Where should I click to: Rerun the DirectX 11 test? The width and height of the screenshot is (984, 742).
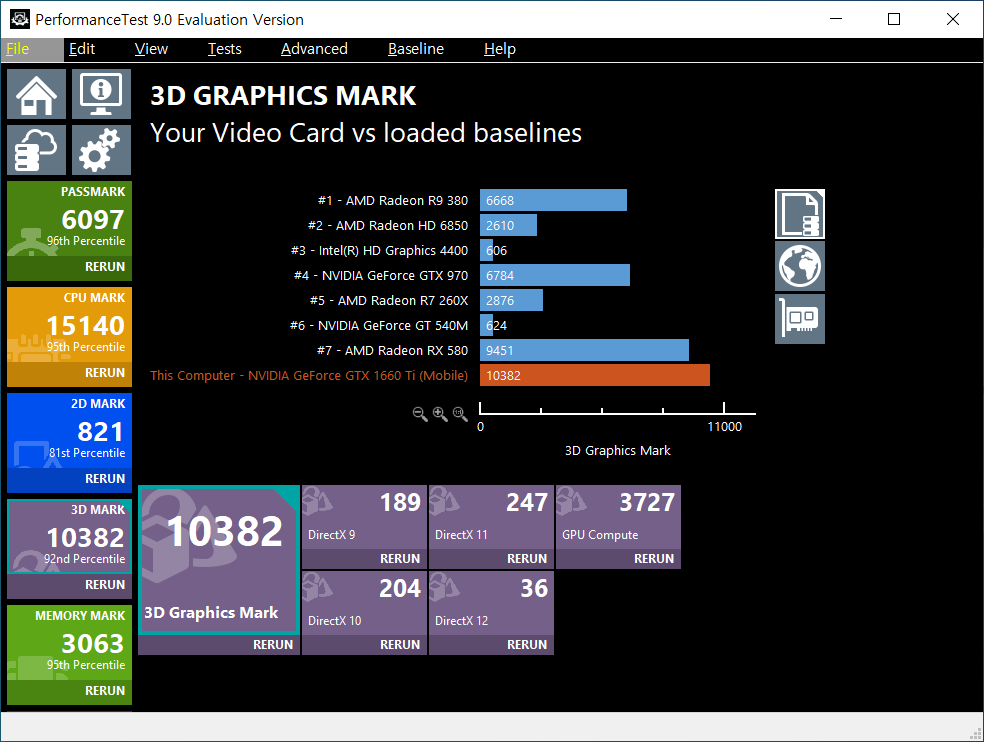click(x=491, y=559)
